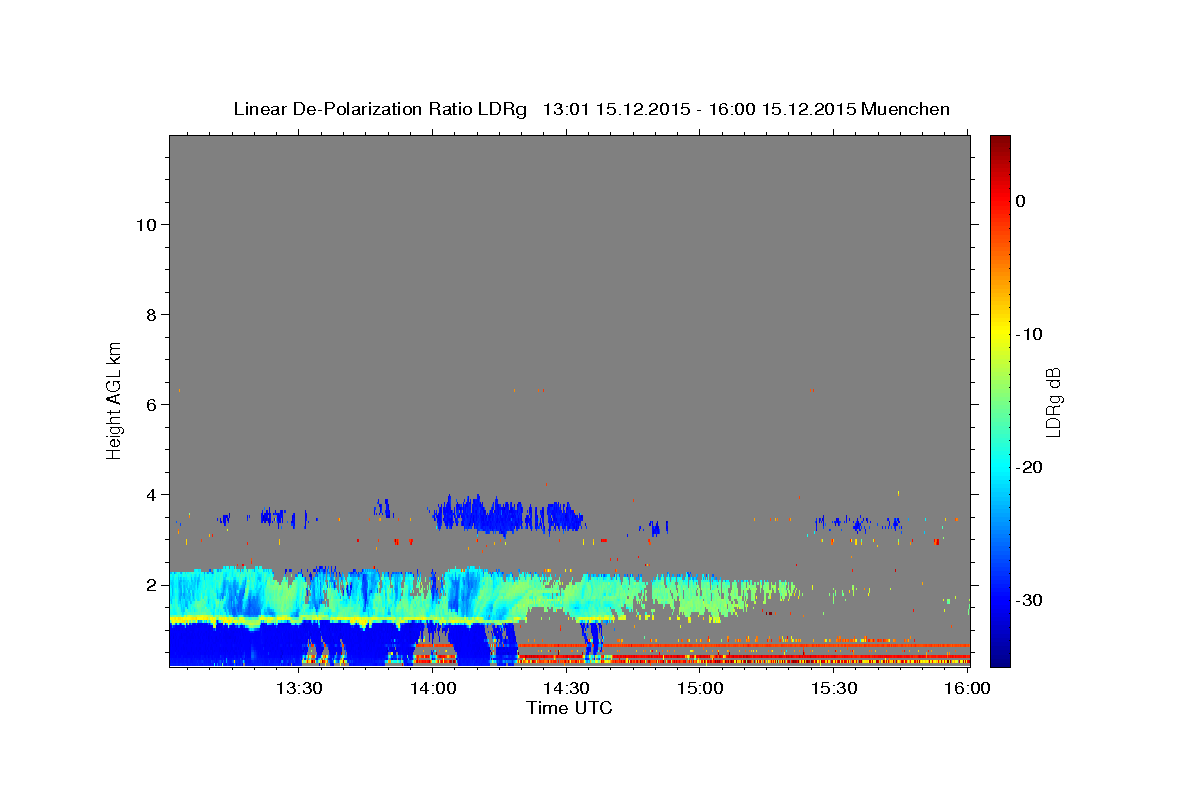Click the colorbar value '-30'

pos(1029,600)
